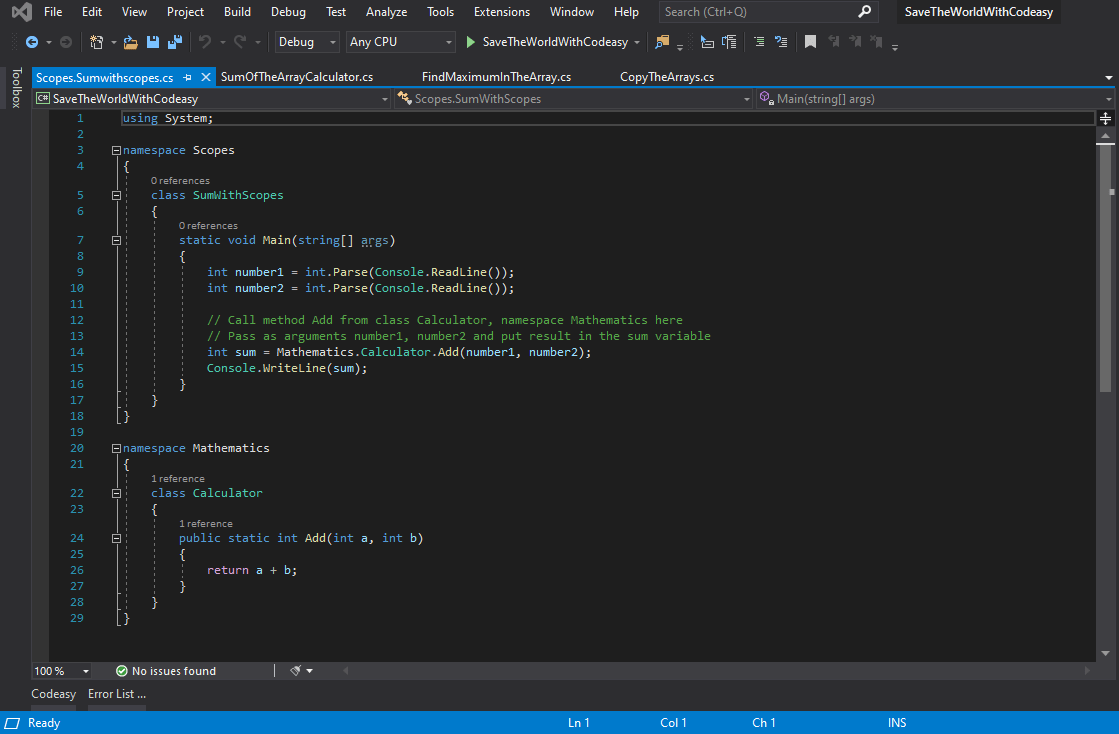
Task: Collapse the namespace Mathematics block
Action: [x=117, y=449]
